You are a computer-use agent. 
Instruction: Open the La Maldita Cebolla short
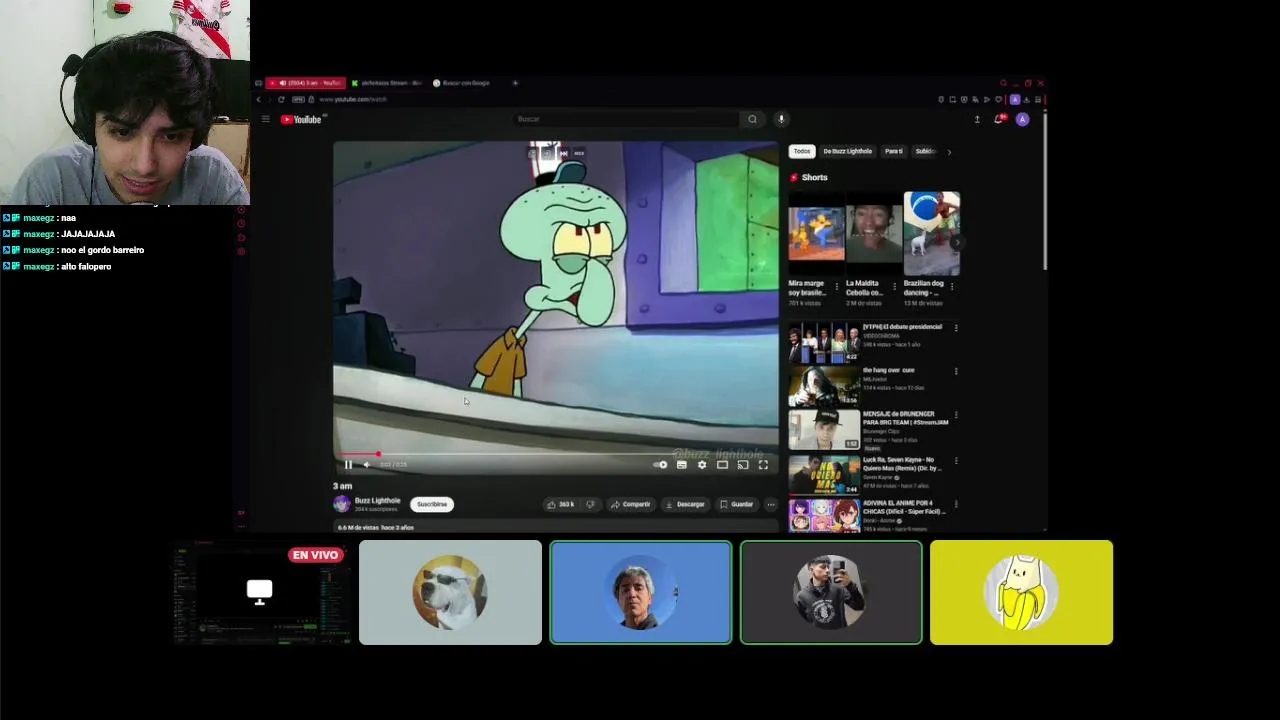coord(874,234)
